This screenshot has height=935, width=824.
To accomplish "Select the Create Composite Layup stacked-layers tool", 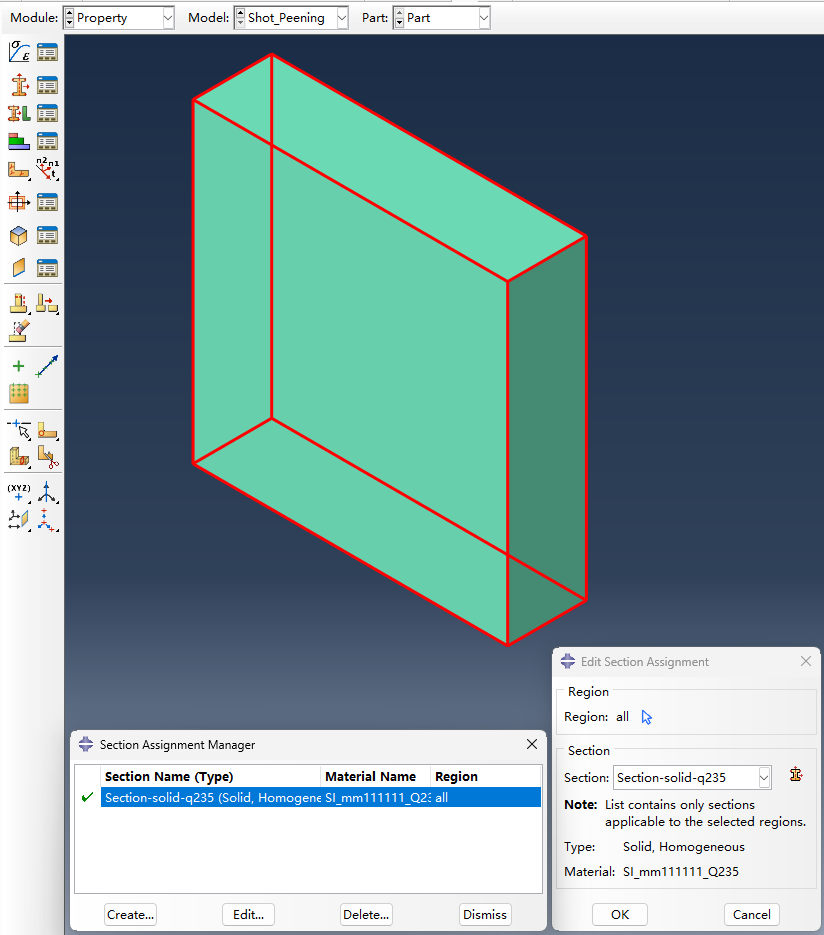I will [19, 141].
